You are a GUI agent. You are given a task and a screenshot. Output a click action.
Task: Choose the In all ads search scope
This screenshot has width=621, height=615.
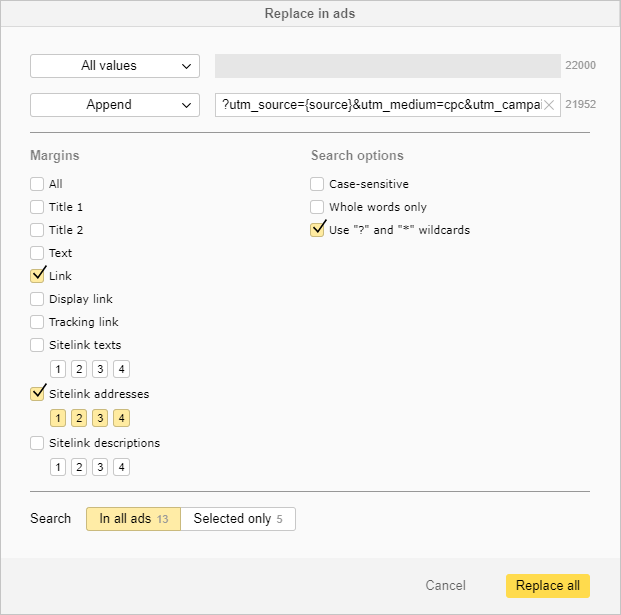click(x=133, y=518)
